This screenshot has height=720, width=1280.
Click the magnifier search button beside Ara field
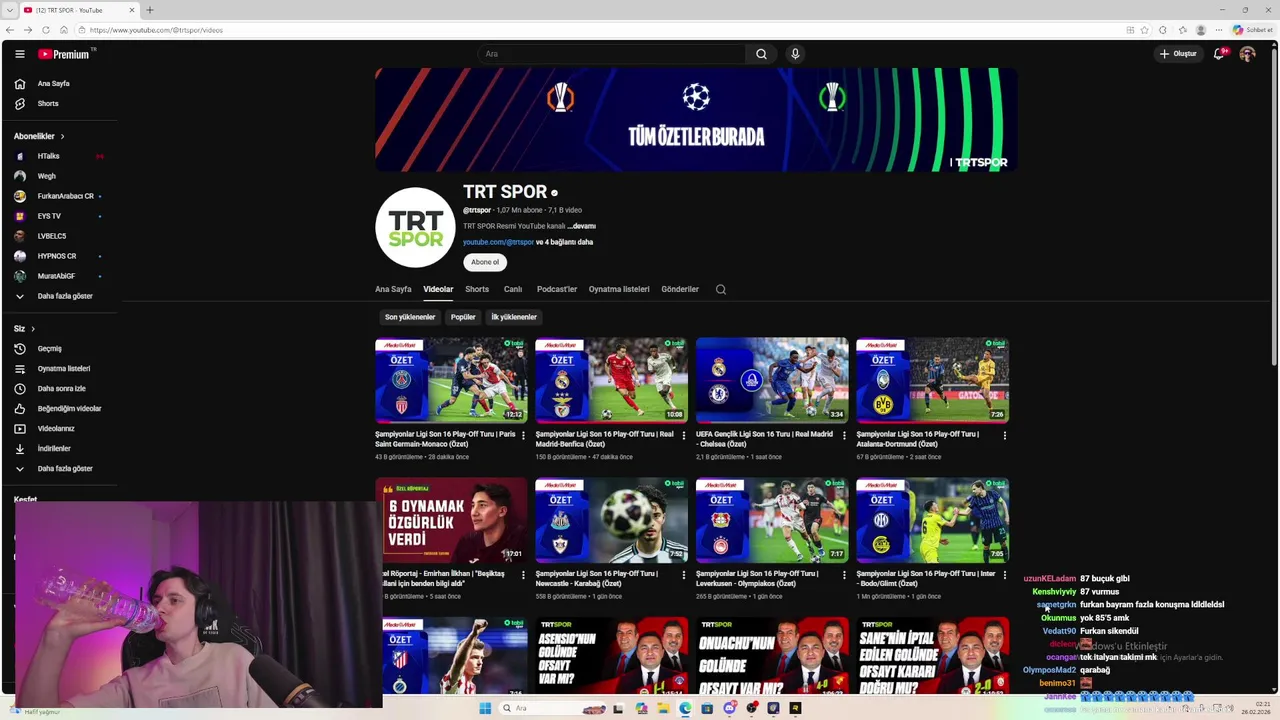(x=761, y=54)
